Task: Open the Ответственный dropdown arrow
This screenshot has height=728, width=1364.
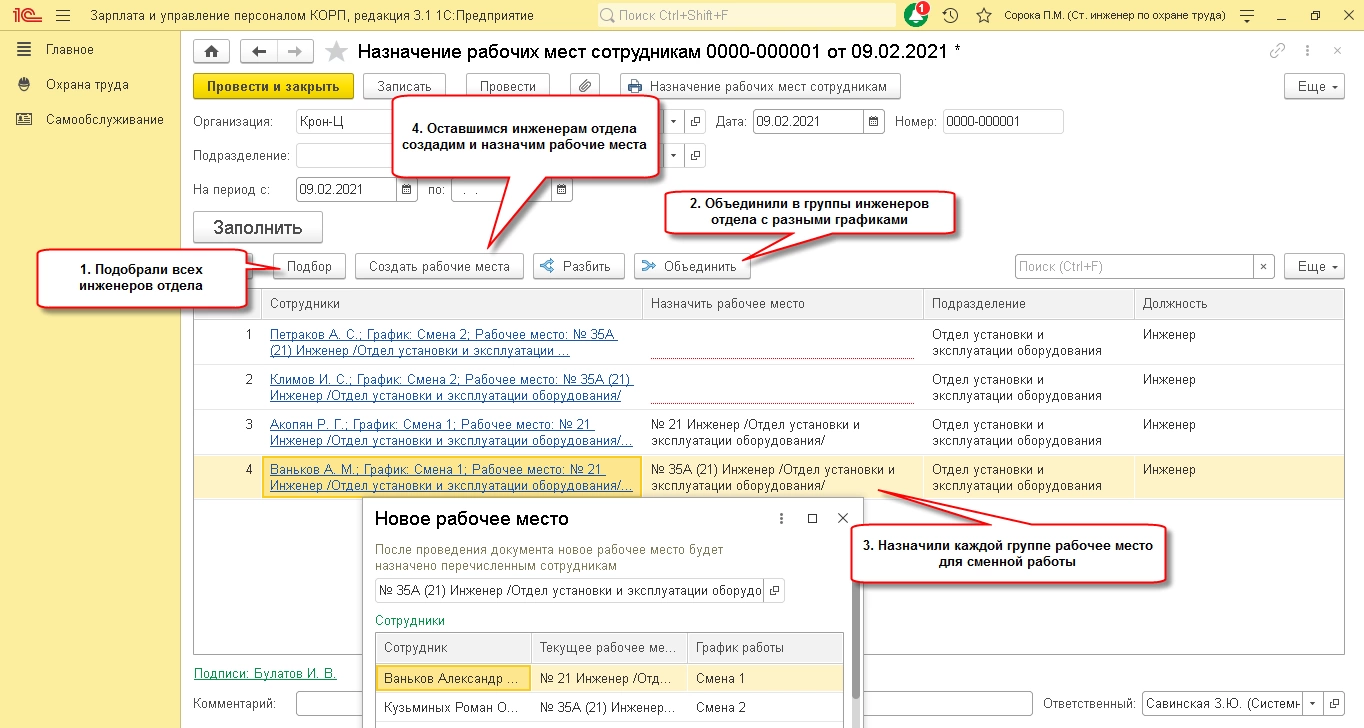Action: coord(1312,703)
